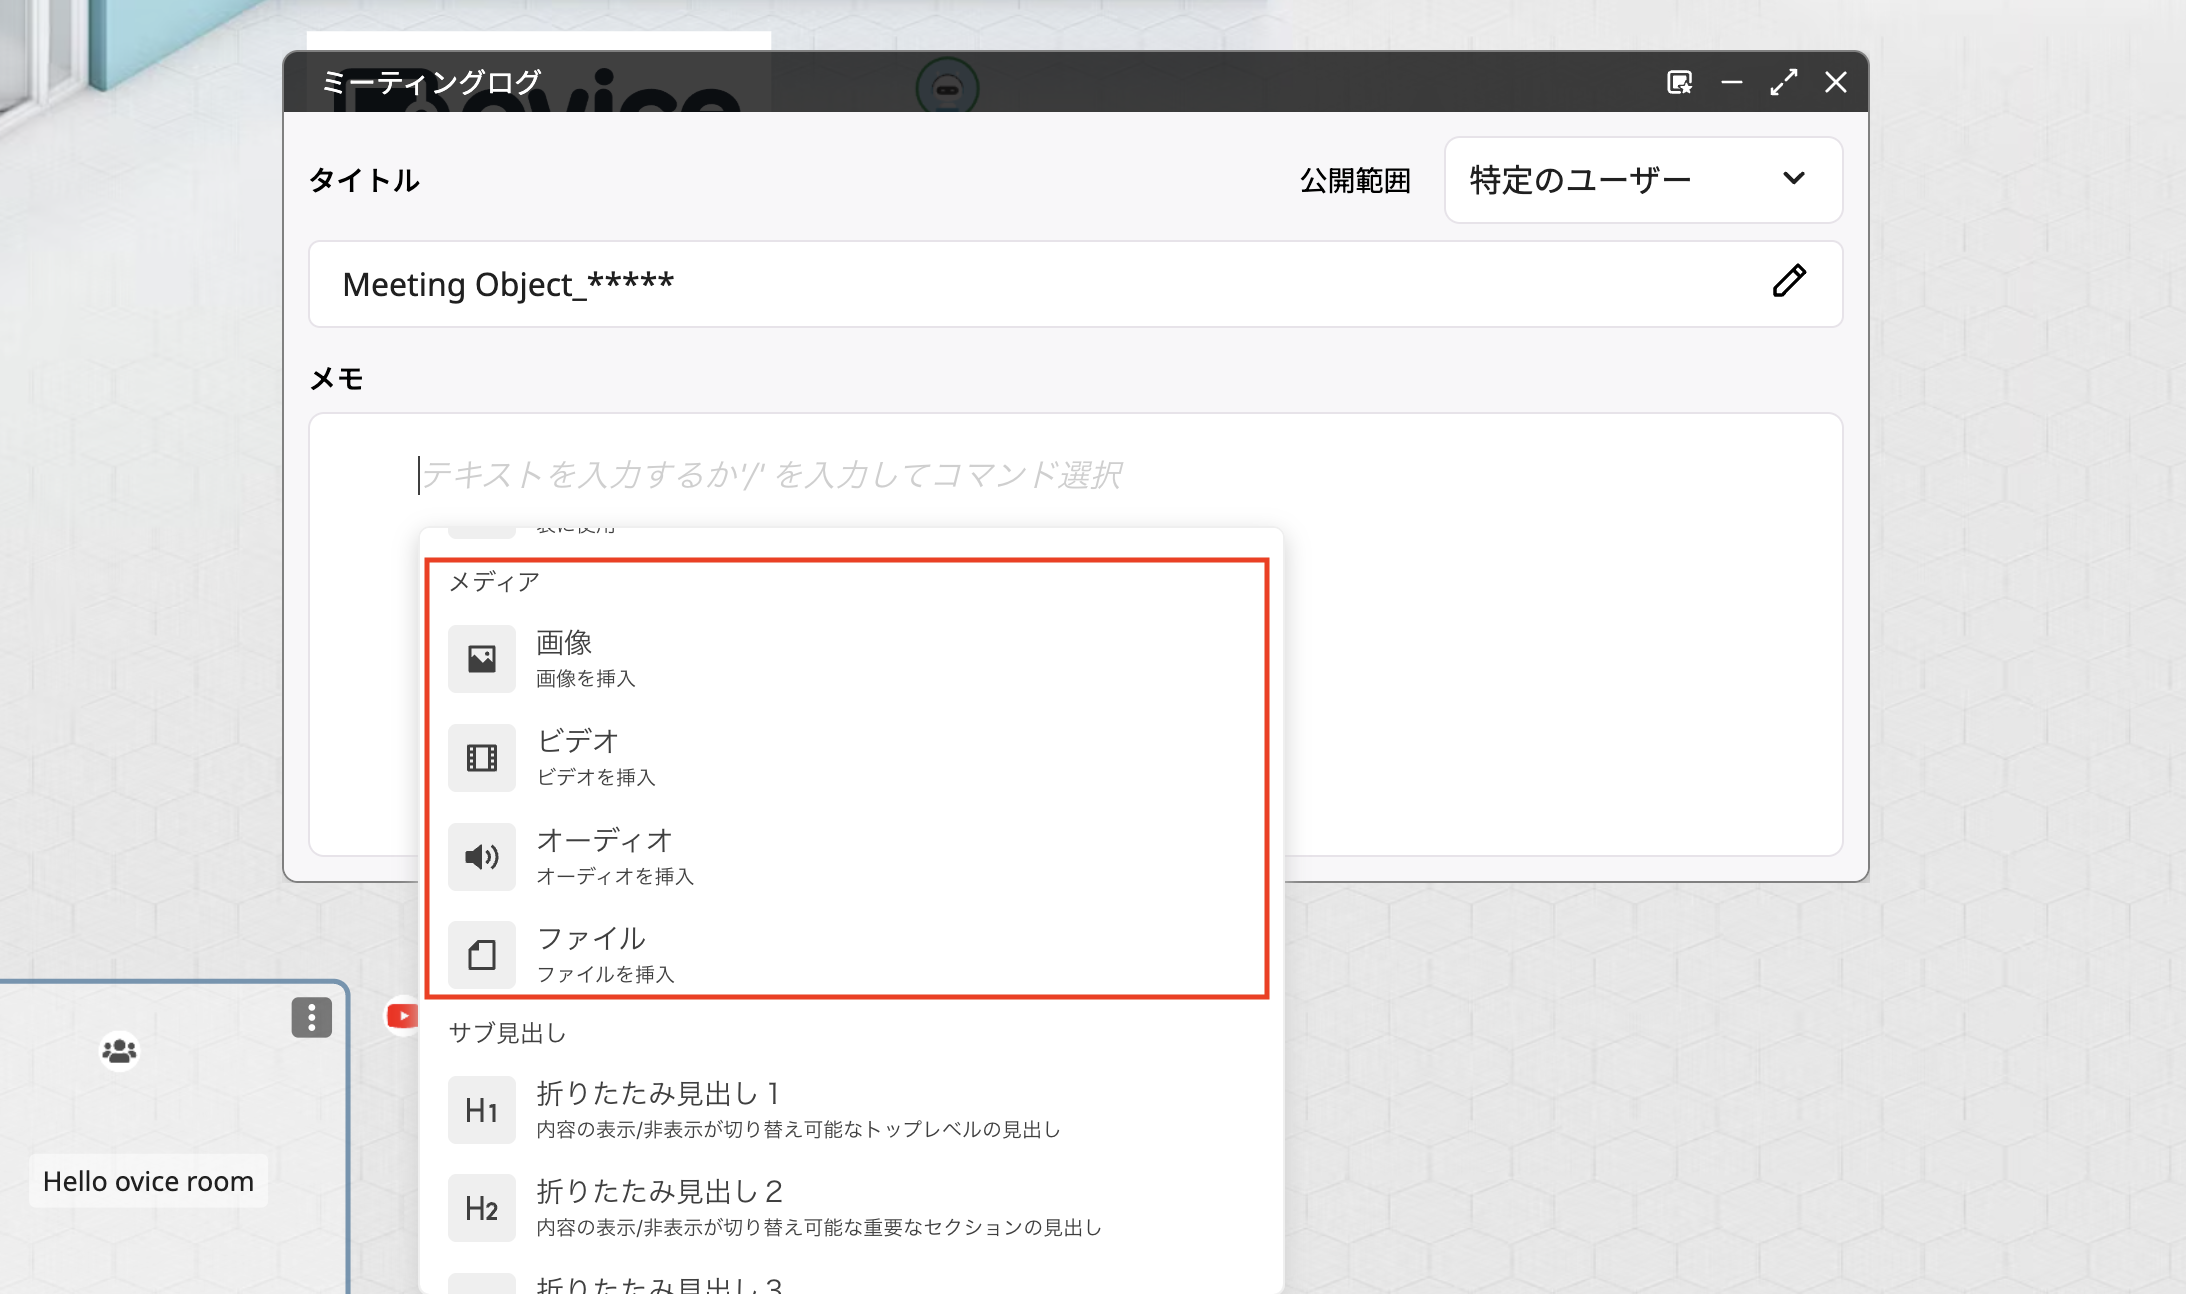The width and height of the screenshot is (2186, 1294).
Task: Click the robot avatar icon behind the header
Action: [947, 86]
